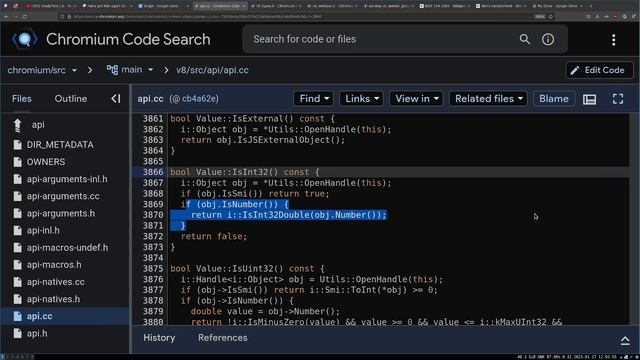Screen dimensions: 640x360
Task: Collapse the file panel with the arrow icon
Action: pos(116,99)
